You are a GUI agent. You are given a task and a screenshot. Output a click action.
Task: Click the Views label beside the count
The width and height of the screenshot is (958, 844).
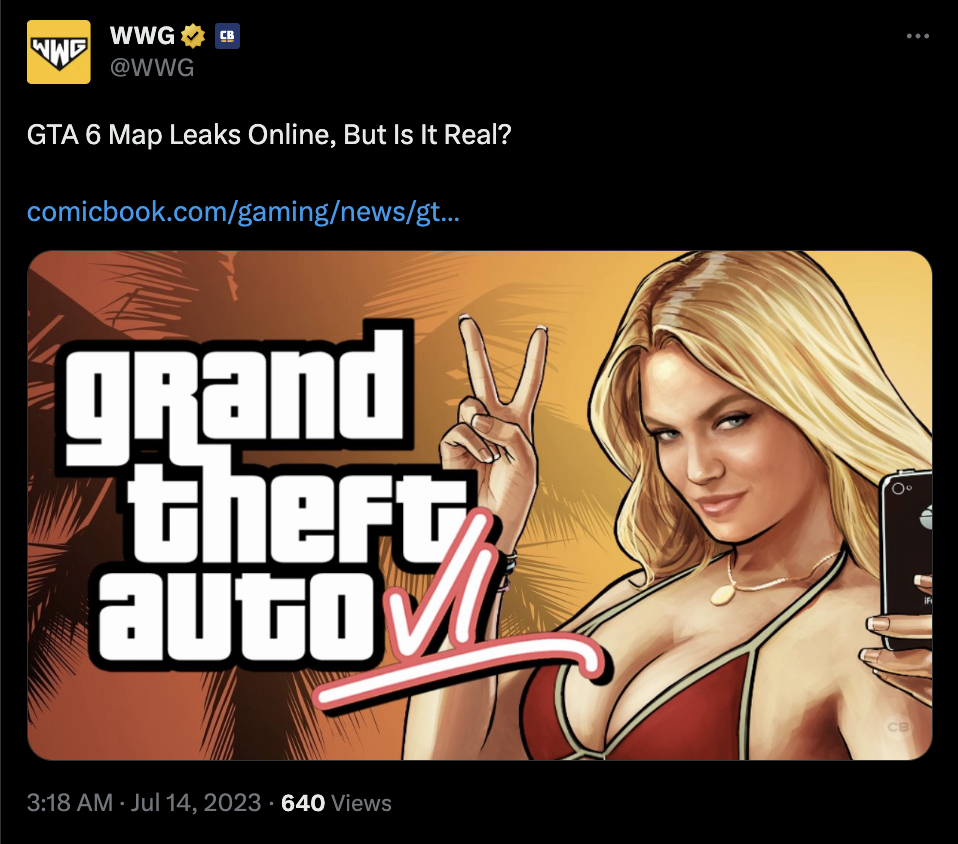361,802
